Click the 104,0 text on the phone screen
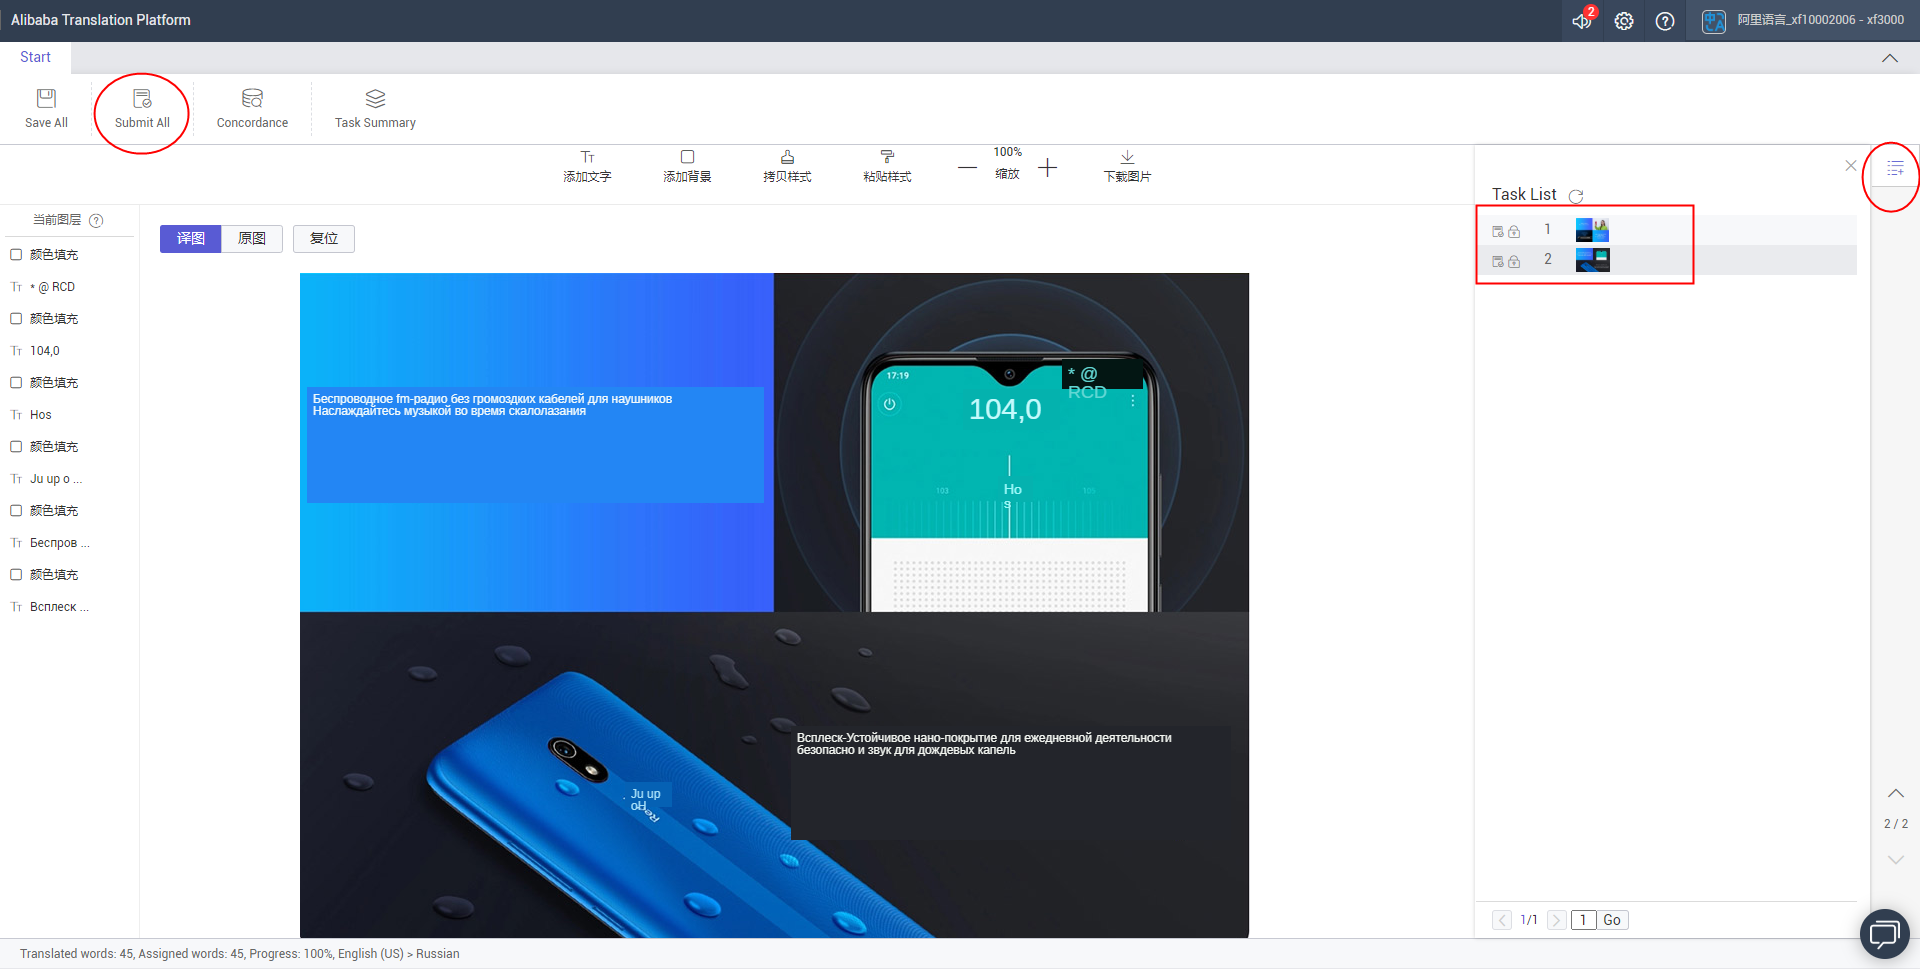The image size is (1920, 969). pos(1005,409)
